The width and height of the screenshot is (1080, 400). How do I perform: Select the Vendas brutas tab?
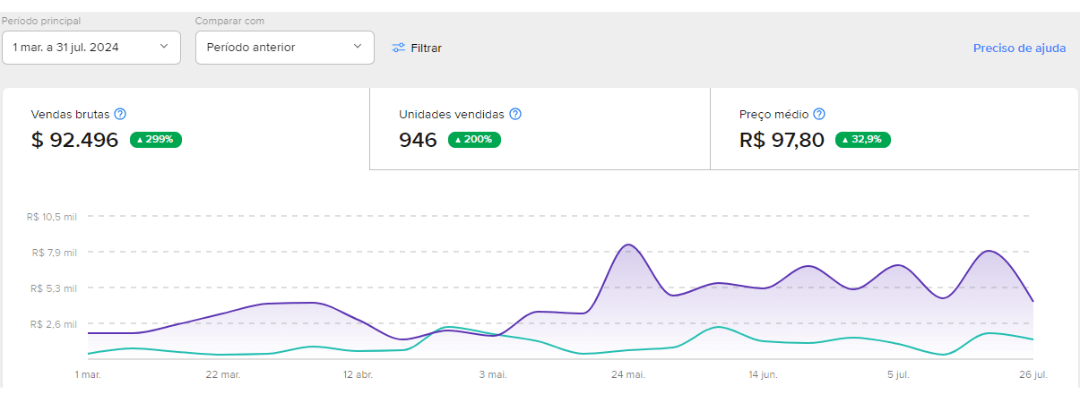tap(186, 129)
